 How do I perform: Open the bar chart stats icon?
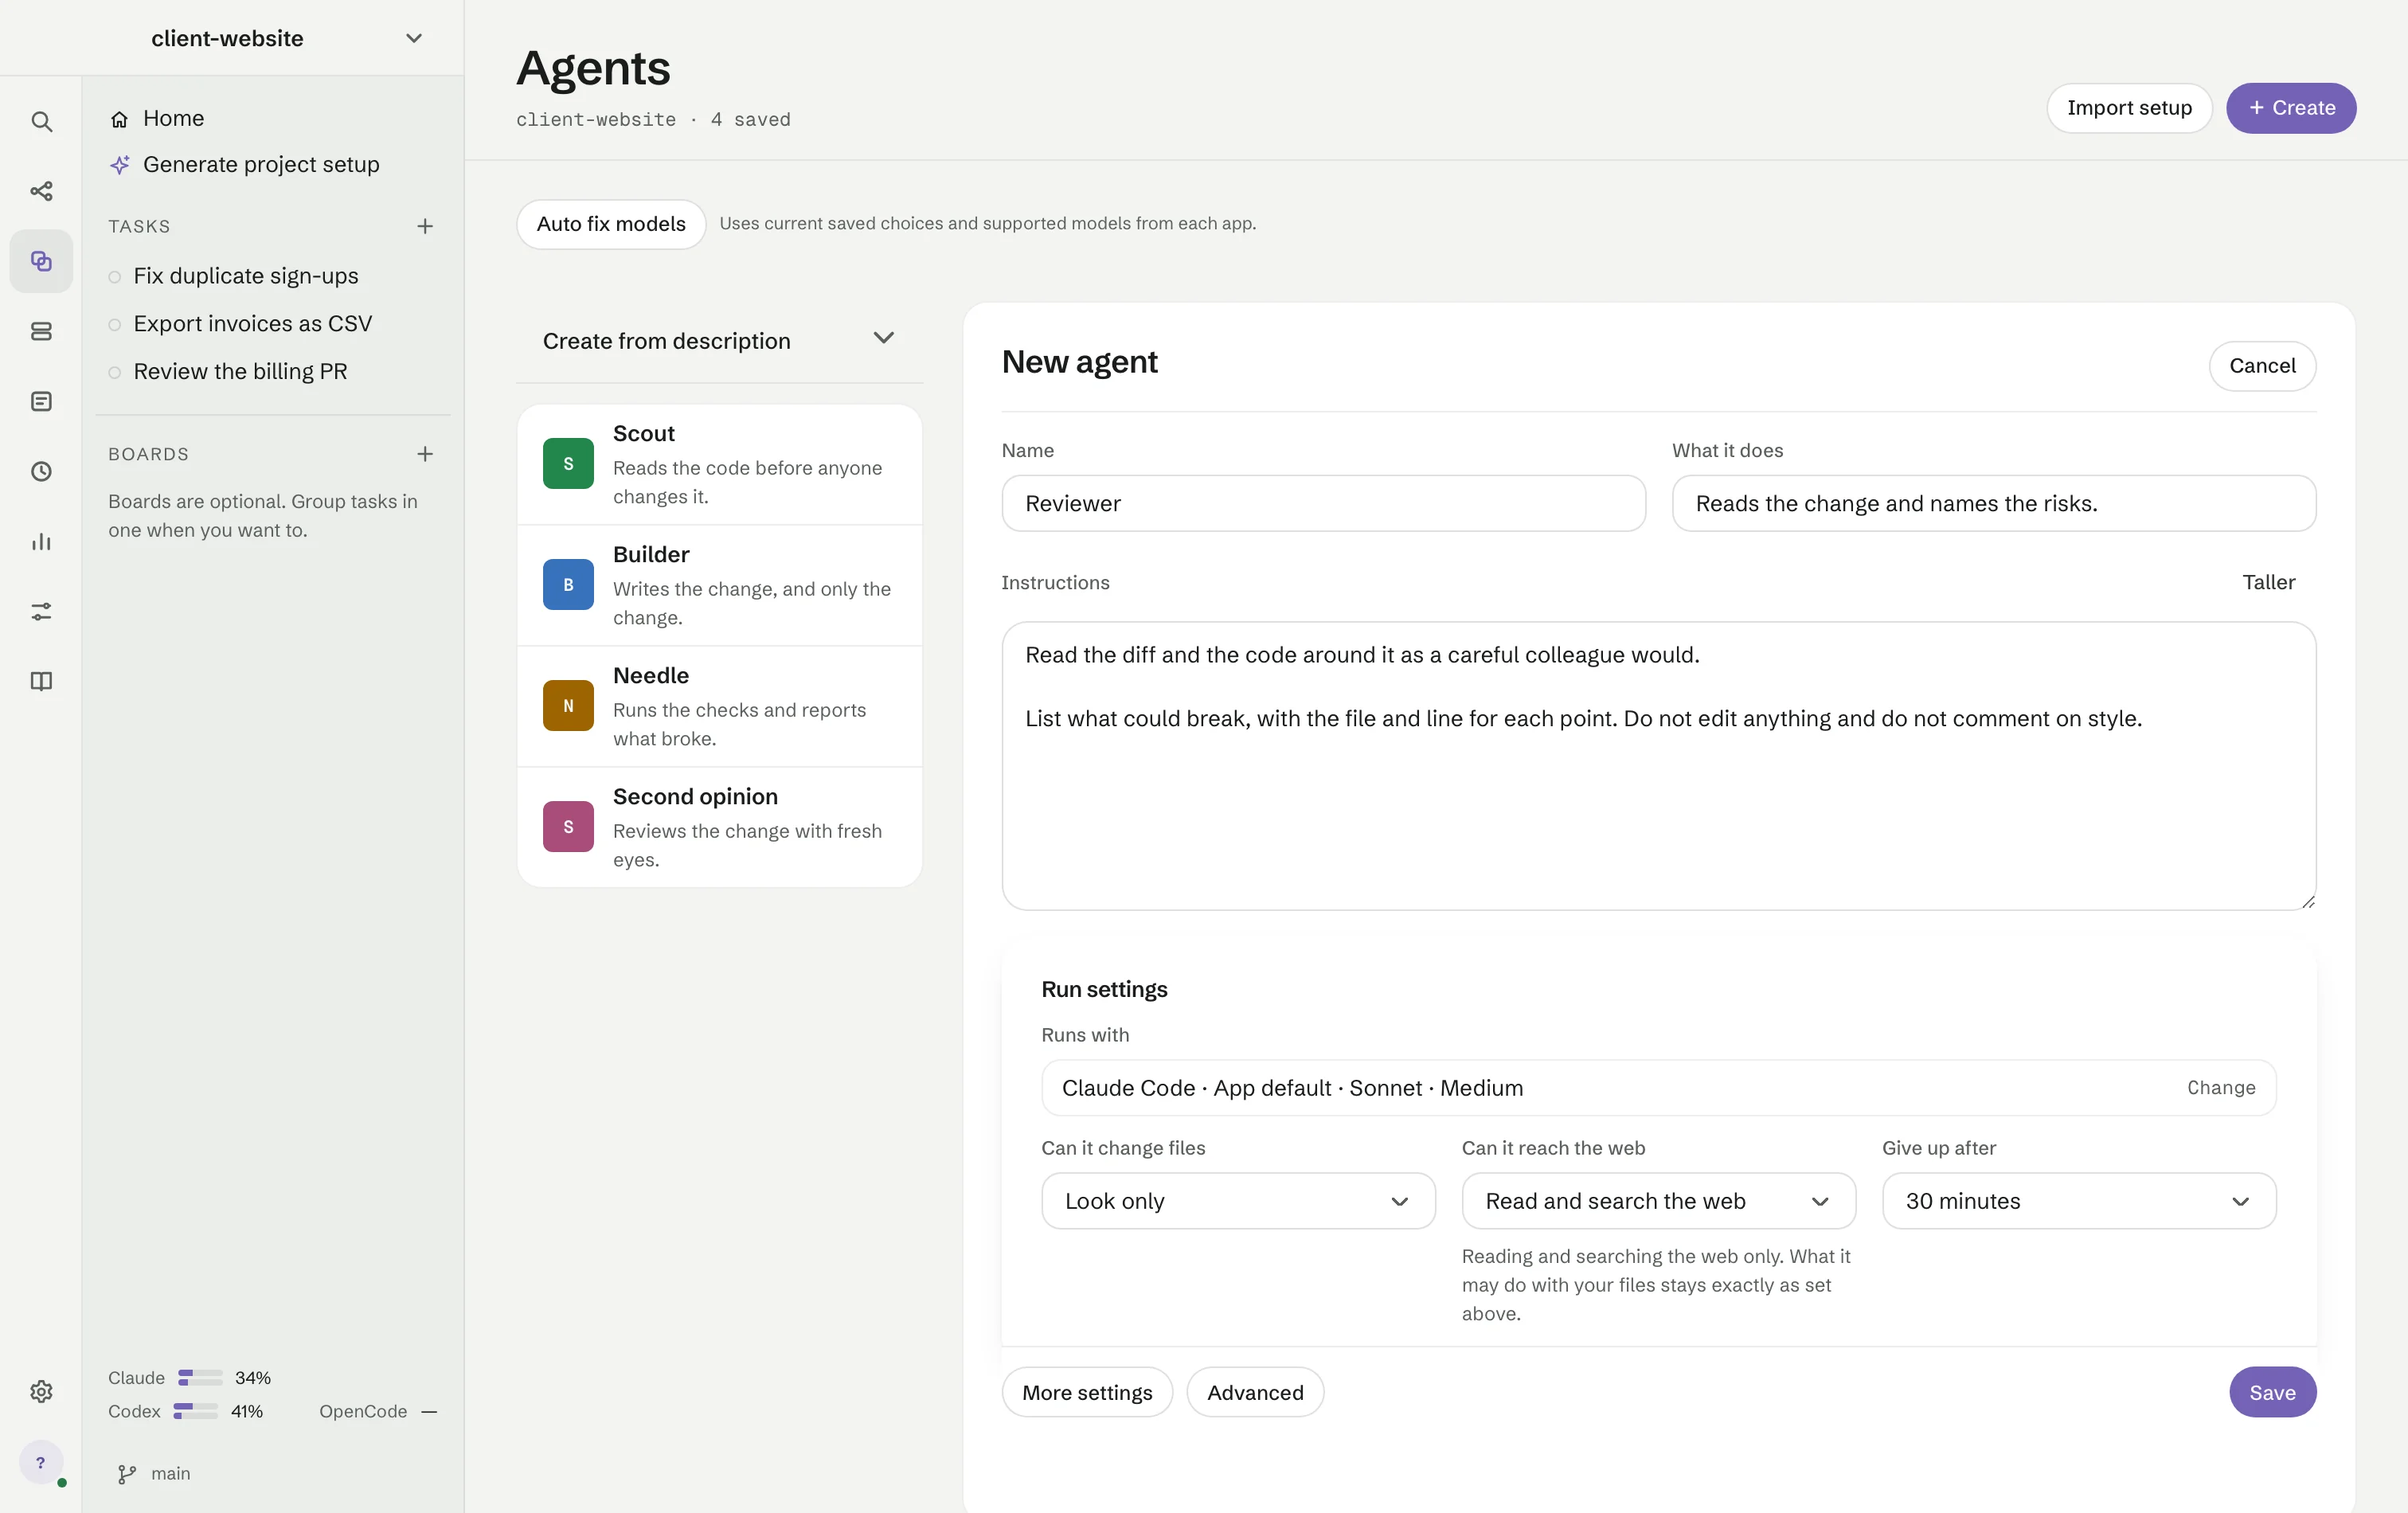point(41,541)
